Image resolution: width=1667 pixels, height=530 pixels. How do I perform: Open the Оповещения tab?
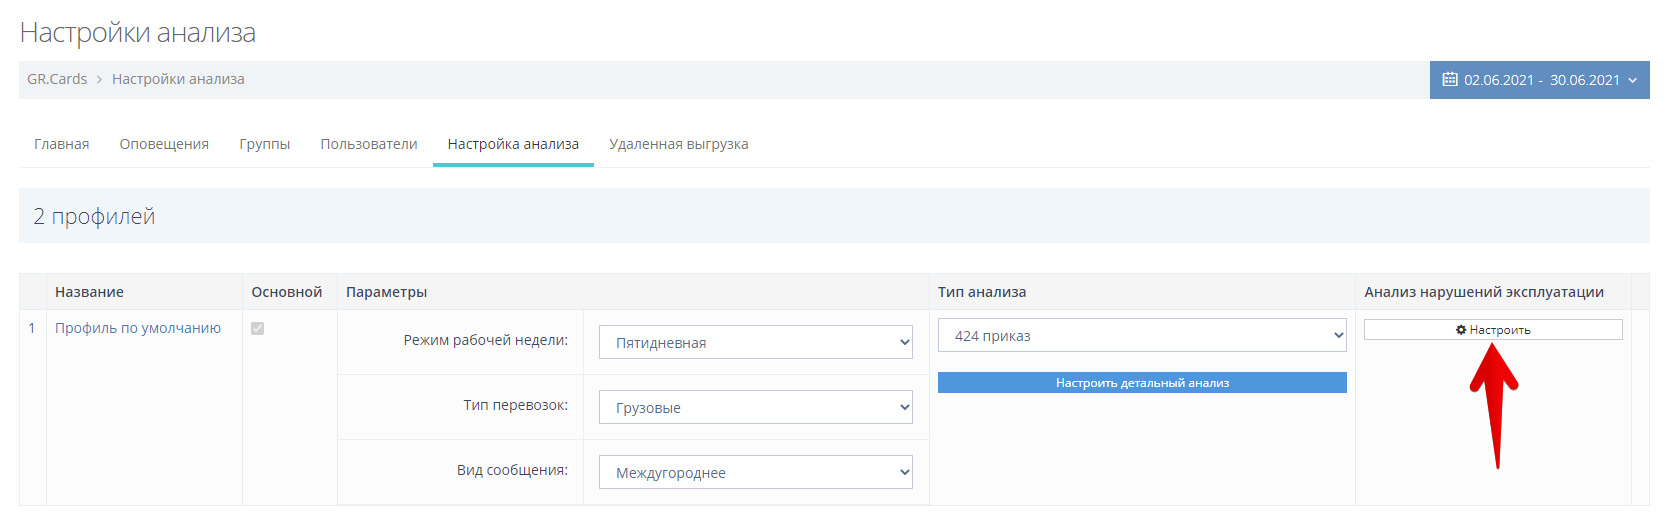click(164, 144)
